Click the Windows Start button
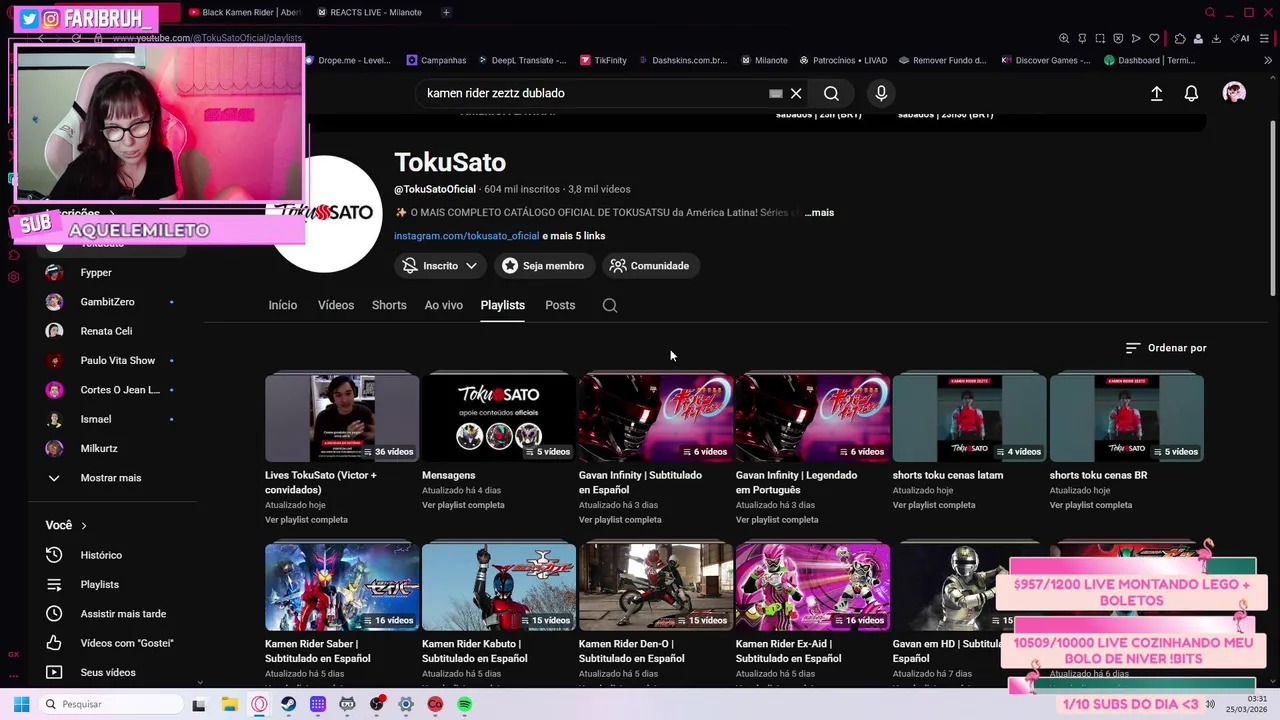This screenshot has height=720, width=1280. 21,704
